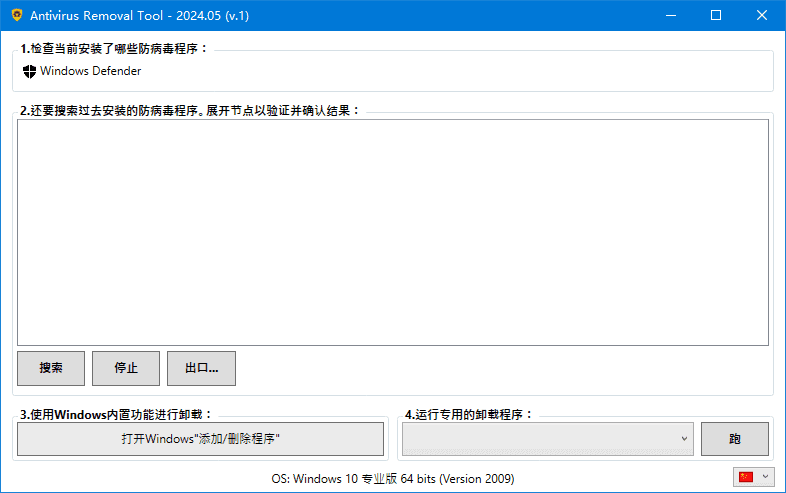The image size is (786, 493).
Task: Click the Chinese flag language icon
Action: (746, 477)
